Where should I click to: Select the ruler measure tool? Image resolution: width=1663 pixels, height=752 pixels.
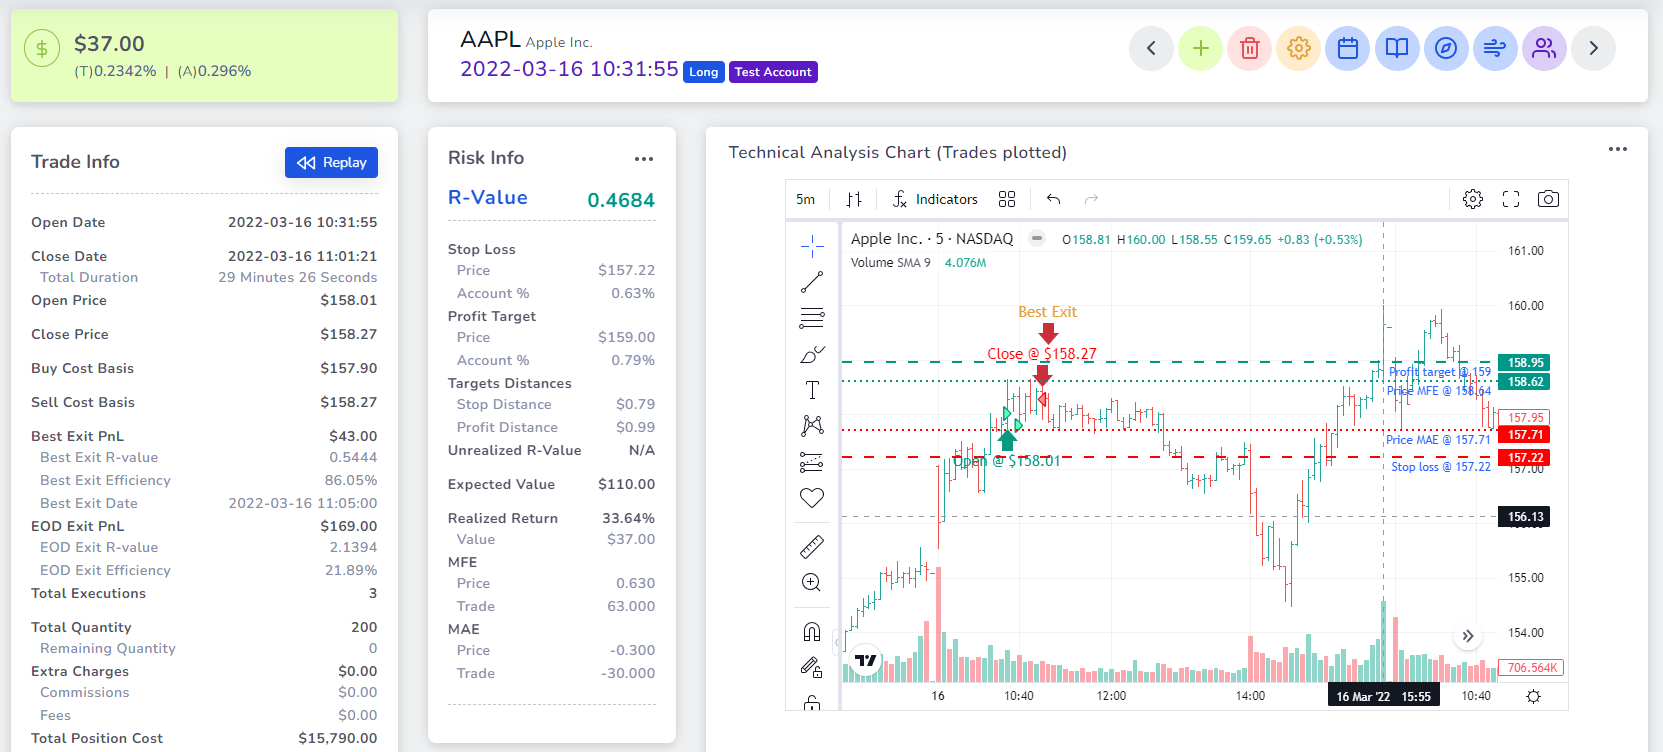812,546
